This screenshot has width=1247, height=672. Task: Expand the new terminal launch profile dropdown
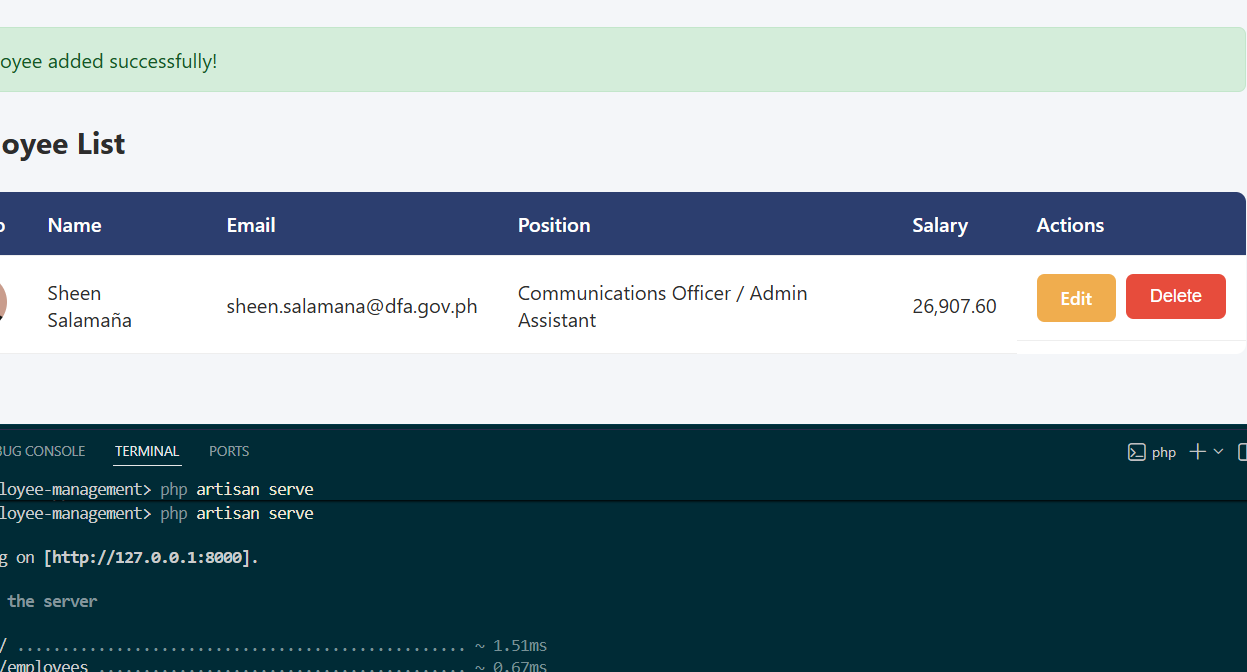(x=1218, y=452)
